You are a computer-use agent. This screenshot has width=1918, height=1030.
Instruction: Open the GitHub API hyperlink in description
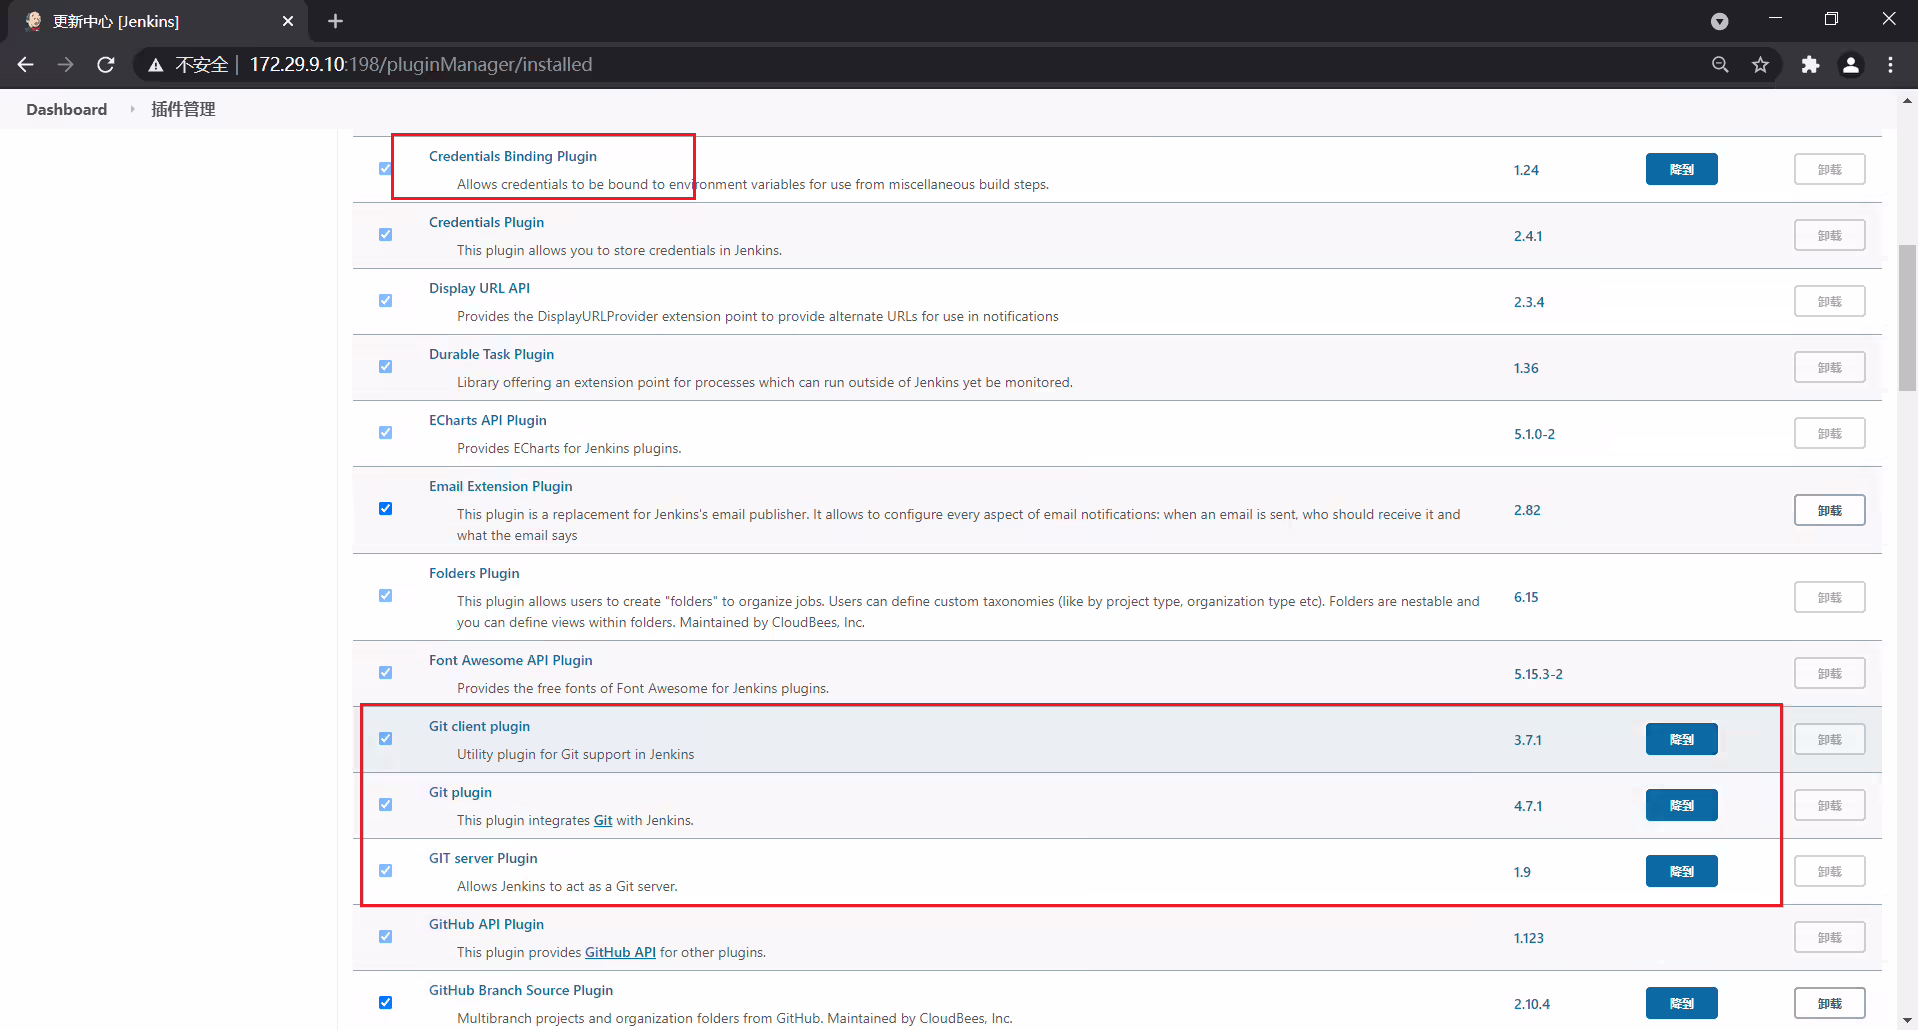click(x=620, y=952)
